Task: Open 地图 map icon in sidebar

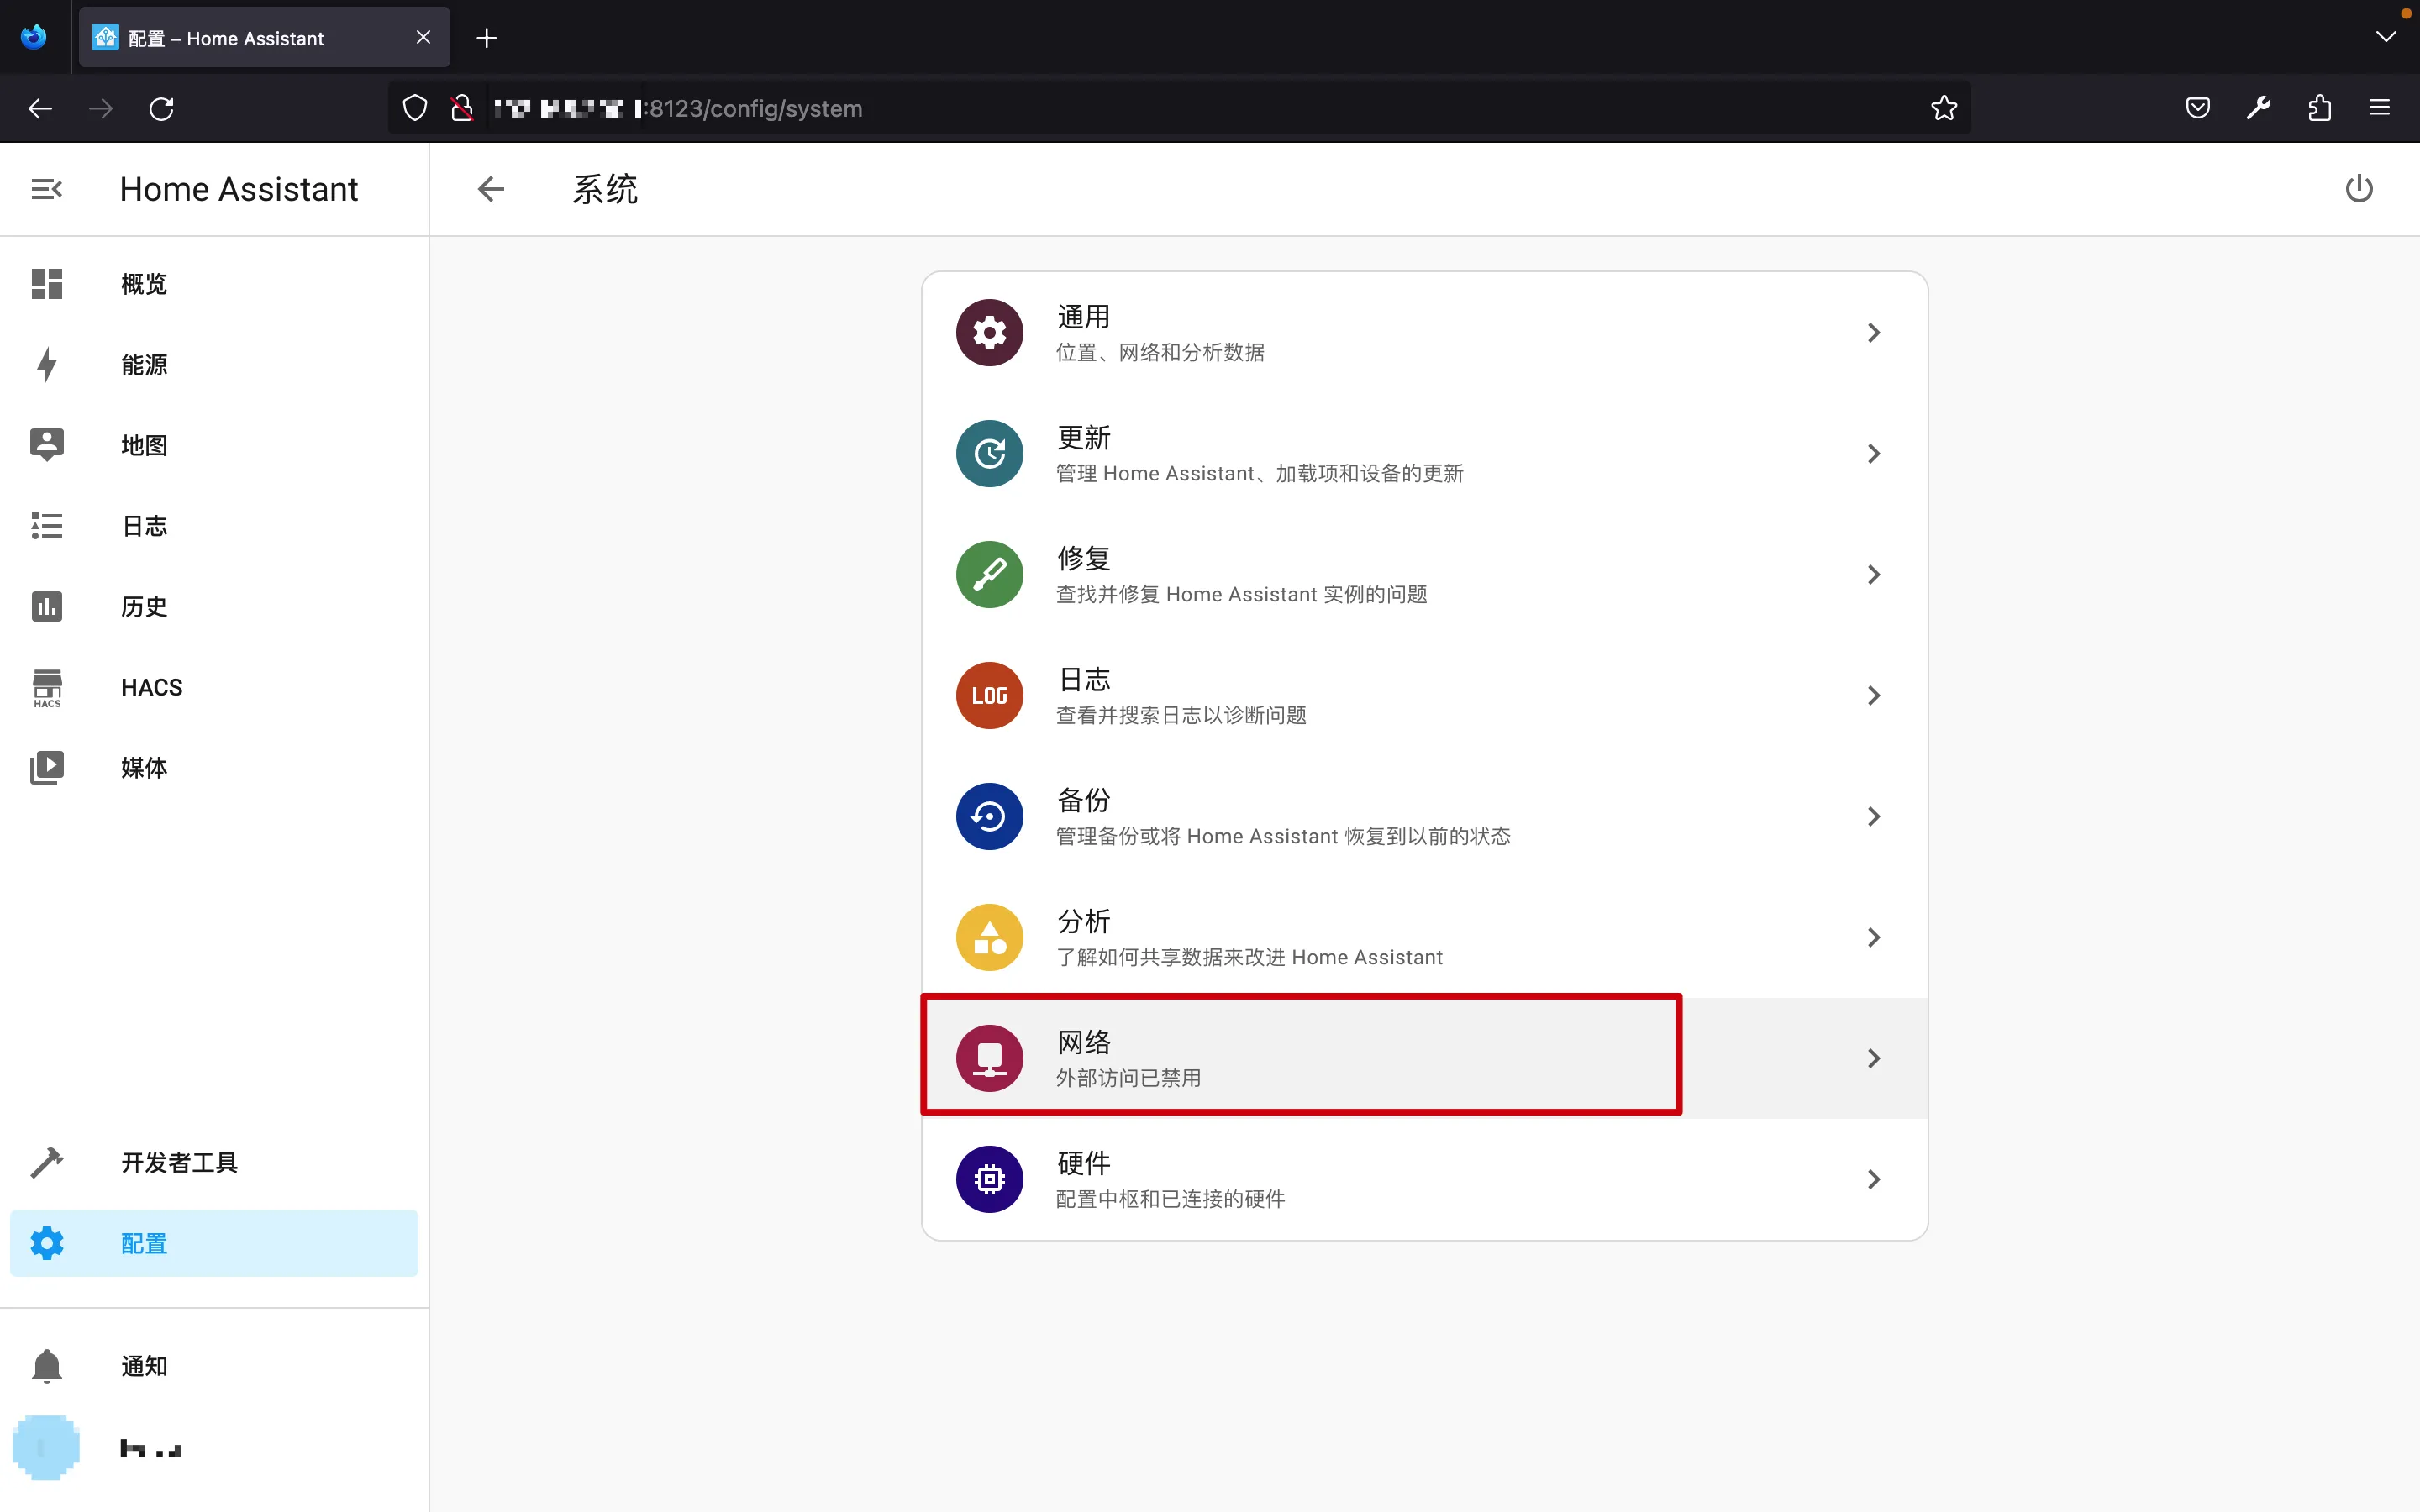Action: point(47,445)
